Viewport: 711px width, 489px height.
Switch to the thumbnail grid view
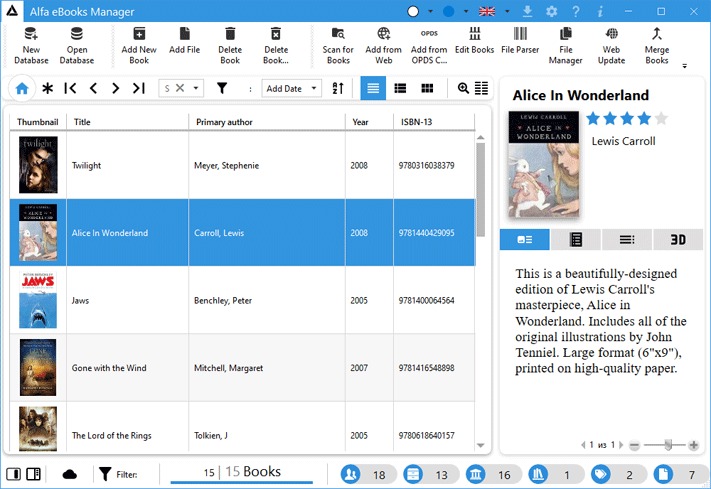coord(427,88)
